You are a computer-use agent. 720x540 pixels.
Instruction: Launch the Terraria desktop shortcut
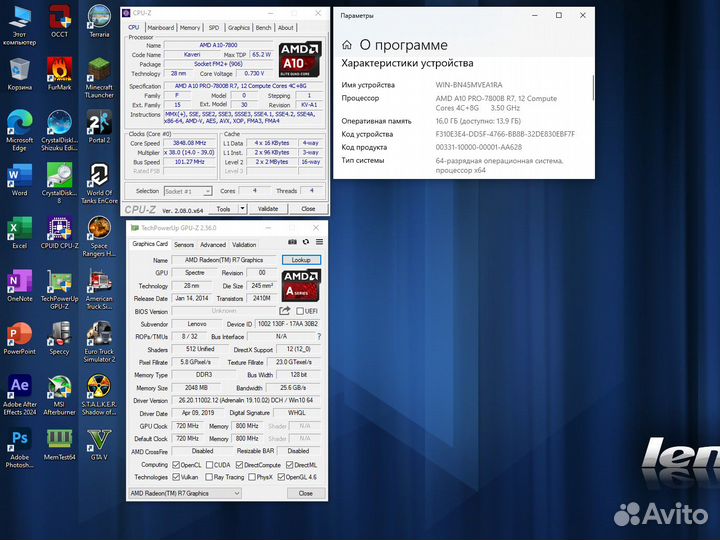pos(99,21)
